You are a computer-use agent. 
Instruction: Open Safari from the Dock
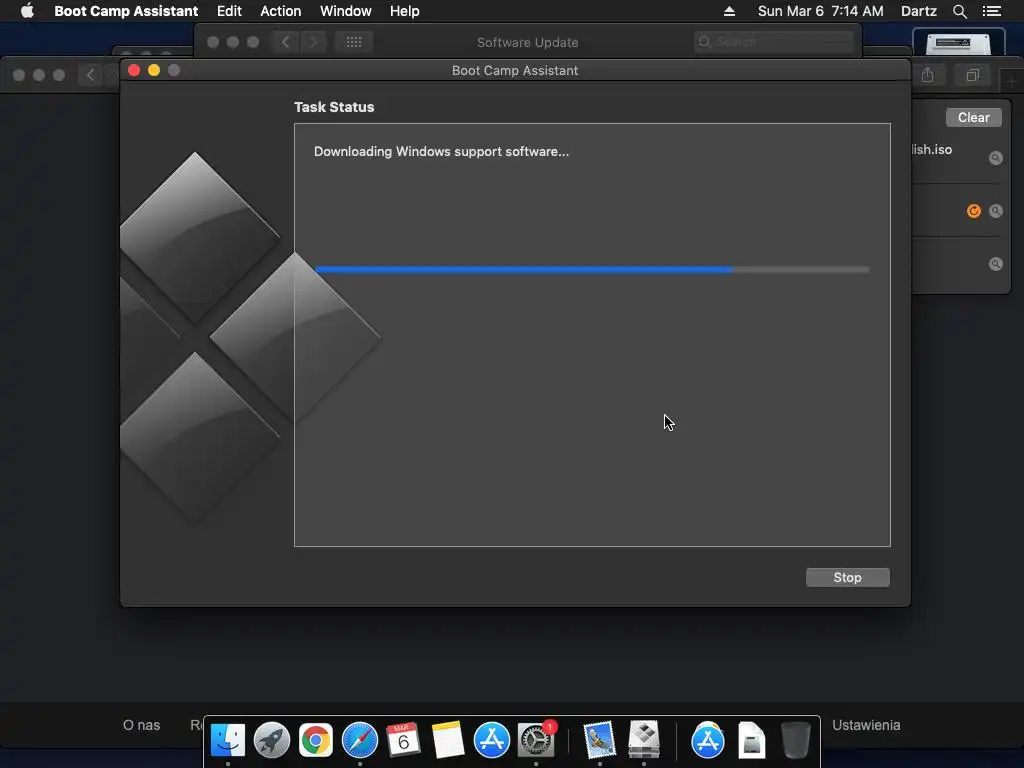point(360,740)
